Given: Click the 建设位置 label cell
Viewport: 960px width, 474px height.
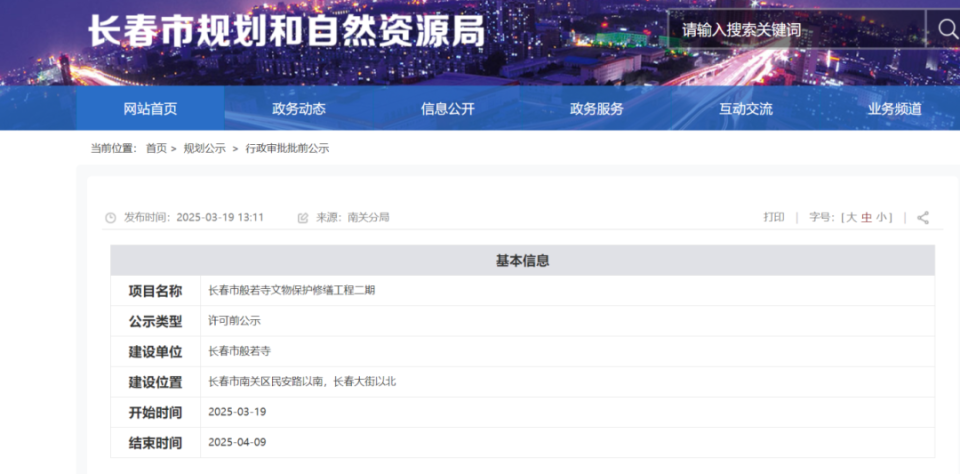Looking at the screenshot, I should [x=156, y=382].
